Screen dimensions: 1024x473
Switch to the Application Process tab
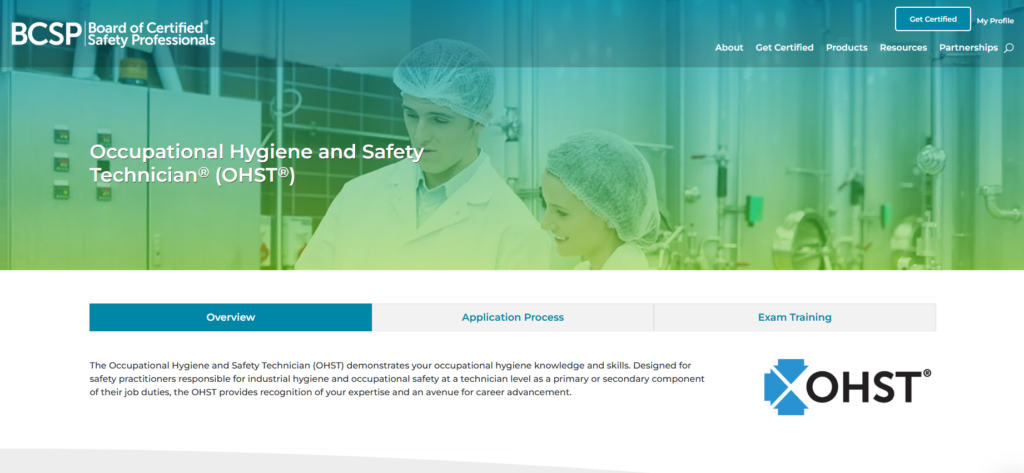[x=513, y=318]
